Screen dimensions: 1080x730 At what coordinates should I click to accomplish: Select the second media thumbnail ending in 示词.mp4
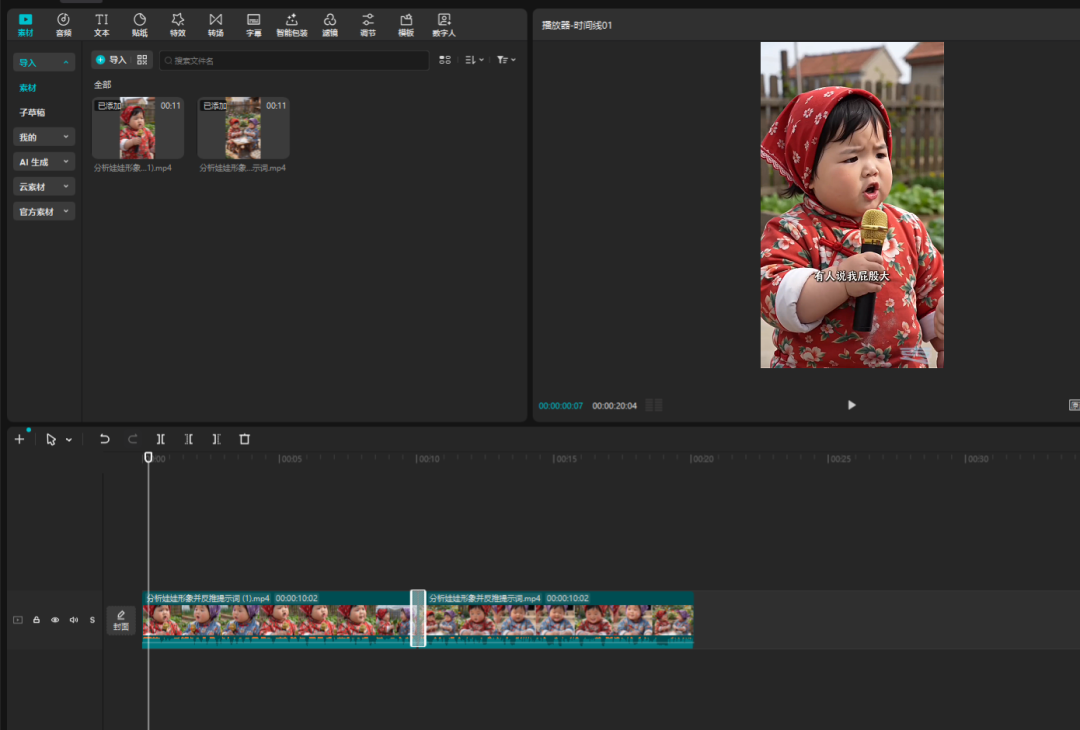[243, 128]
